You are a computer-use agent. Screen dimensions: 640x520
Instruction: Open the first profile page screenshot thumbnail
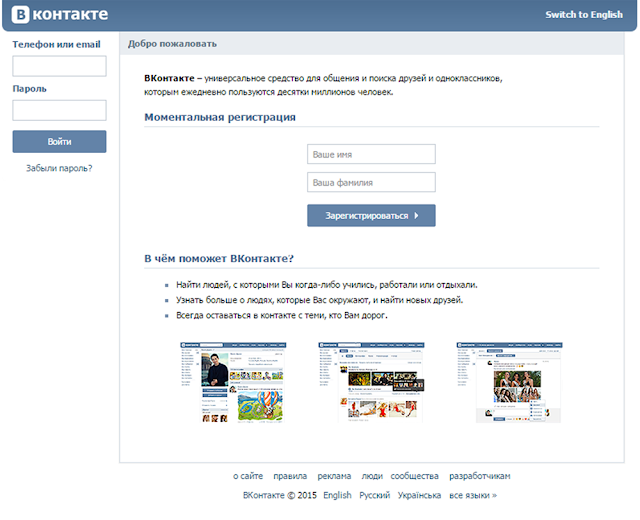coord(232,382)
